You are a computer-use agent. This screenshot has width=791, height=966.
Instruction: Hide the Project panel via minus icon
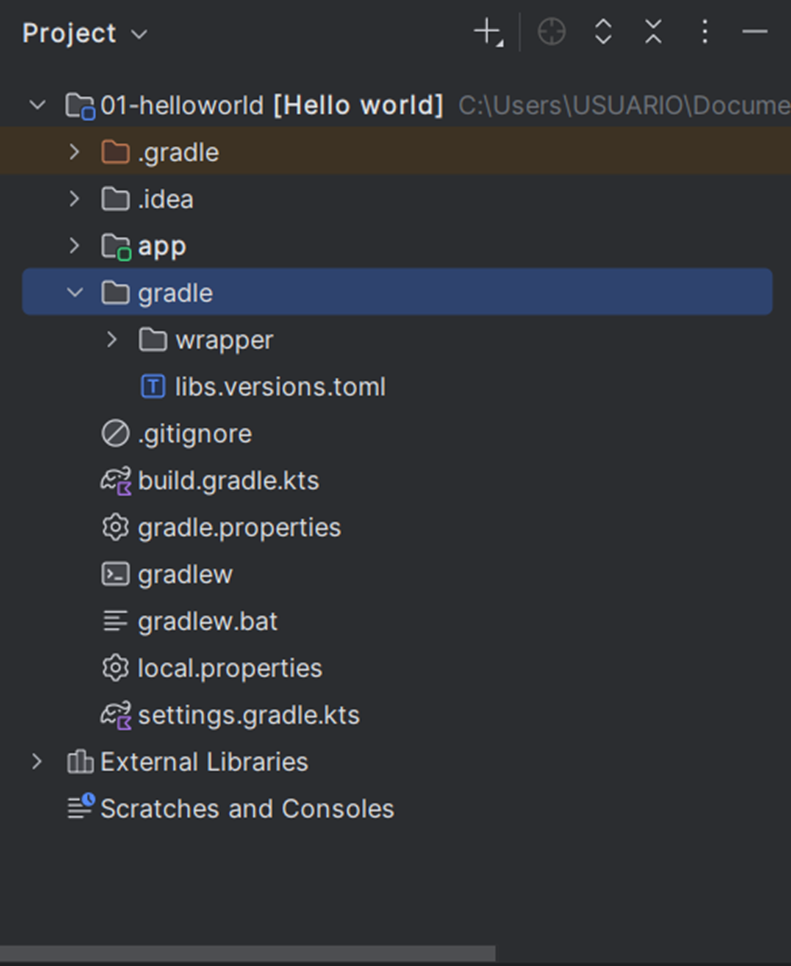(755, 31)
